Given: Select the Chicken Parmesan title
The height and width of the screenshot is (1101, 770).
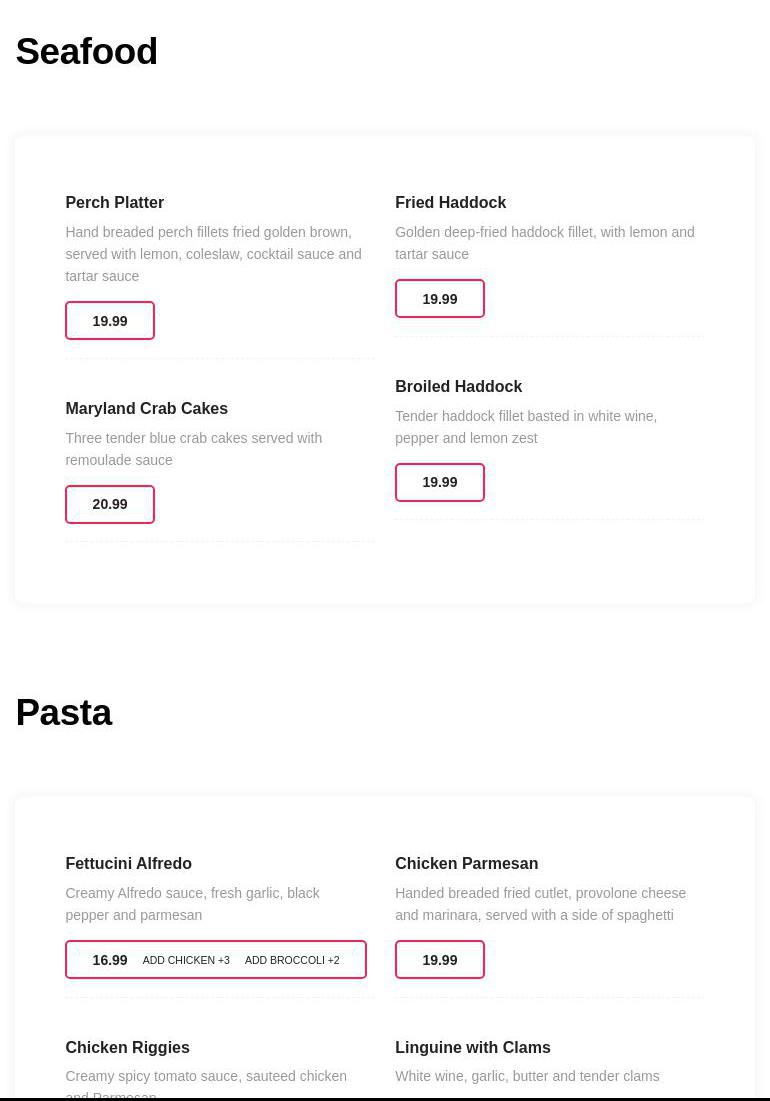Looking at the screenshot, I should coord(466,863).
